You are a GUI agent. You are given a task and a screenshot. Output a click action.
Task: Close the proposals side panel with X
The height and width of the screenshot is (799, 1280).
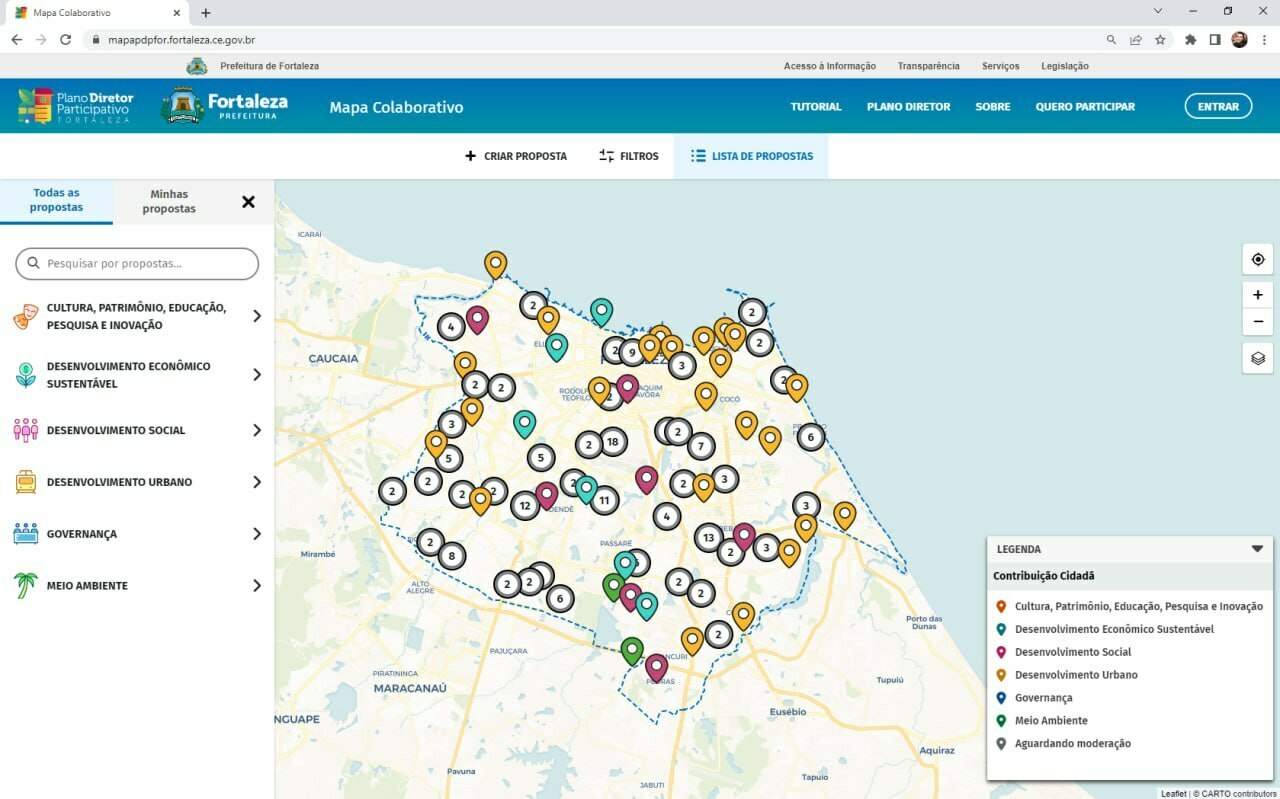coord(248,202)
